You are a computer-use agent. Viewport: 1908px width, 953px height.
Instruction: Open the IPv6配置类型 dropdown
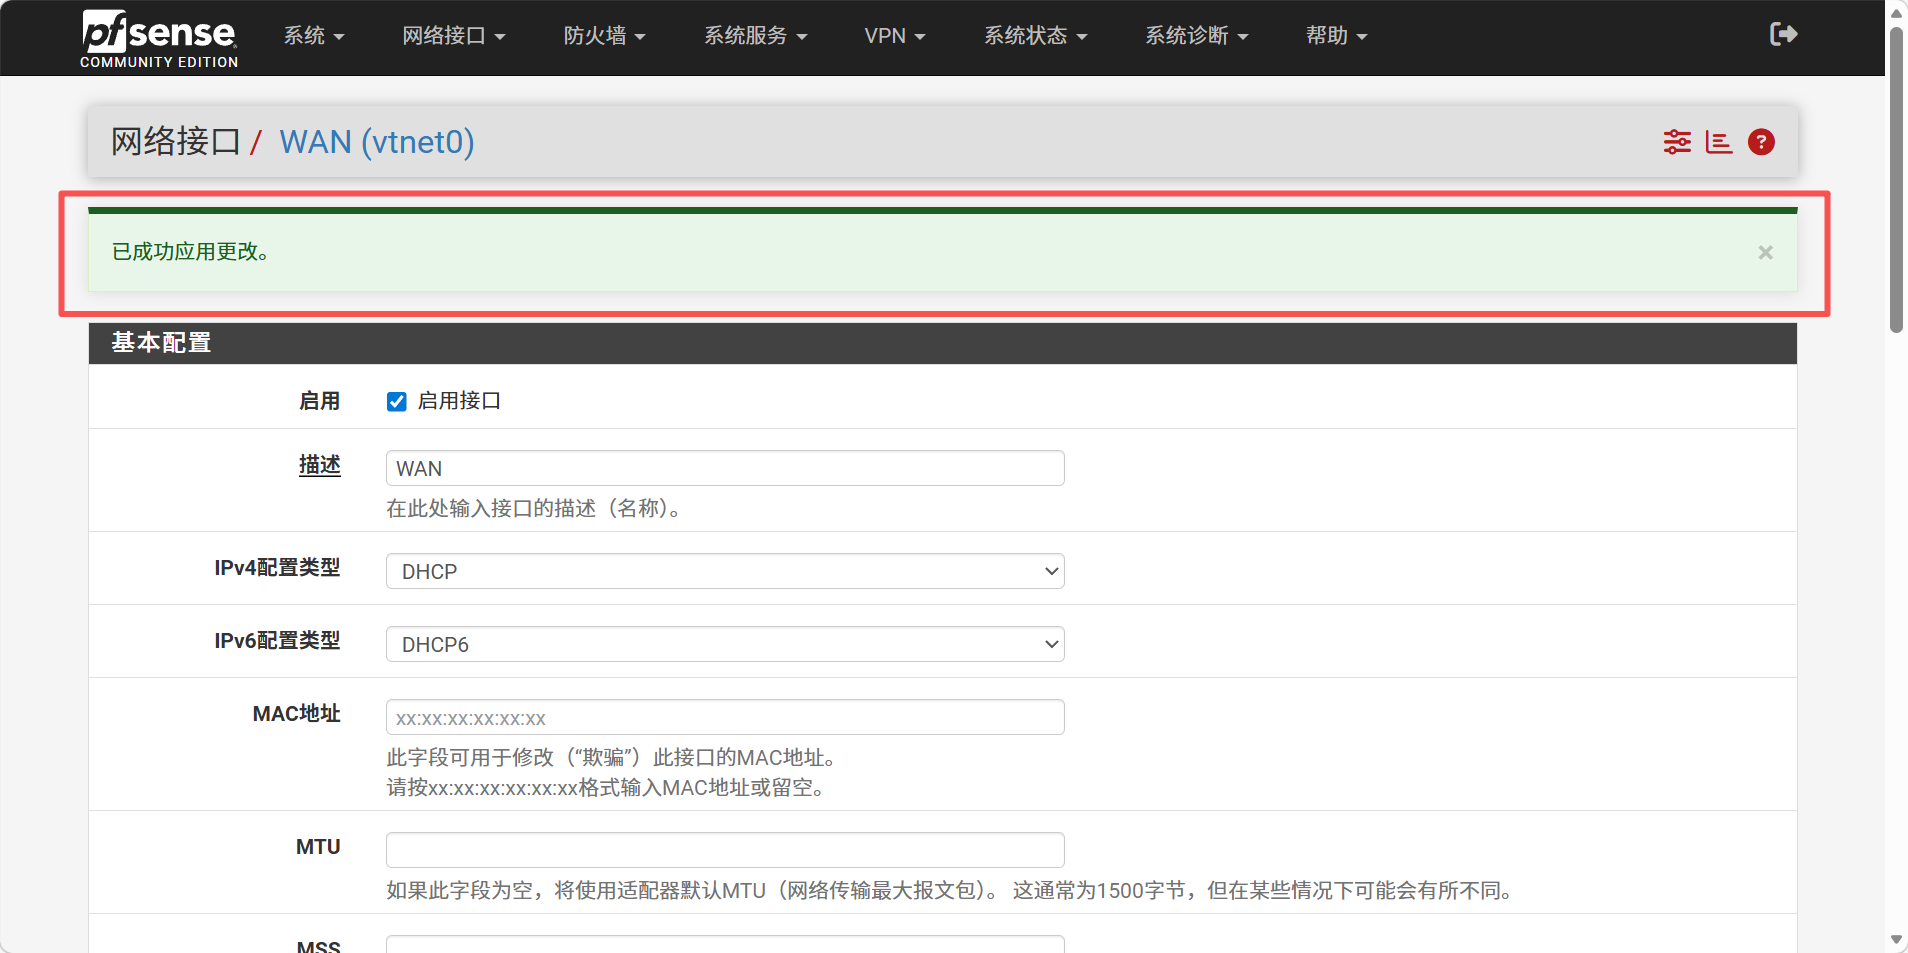pyautogui.click(x=725, y=644)
